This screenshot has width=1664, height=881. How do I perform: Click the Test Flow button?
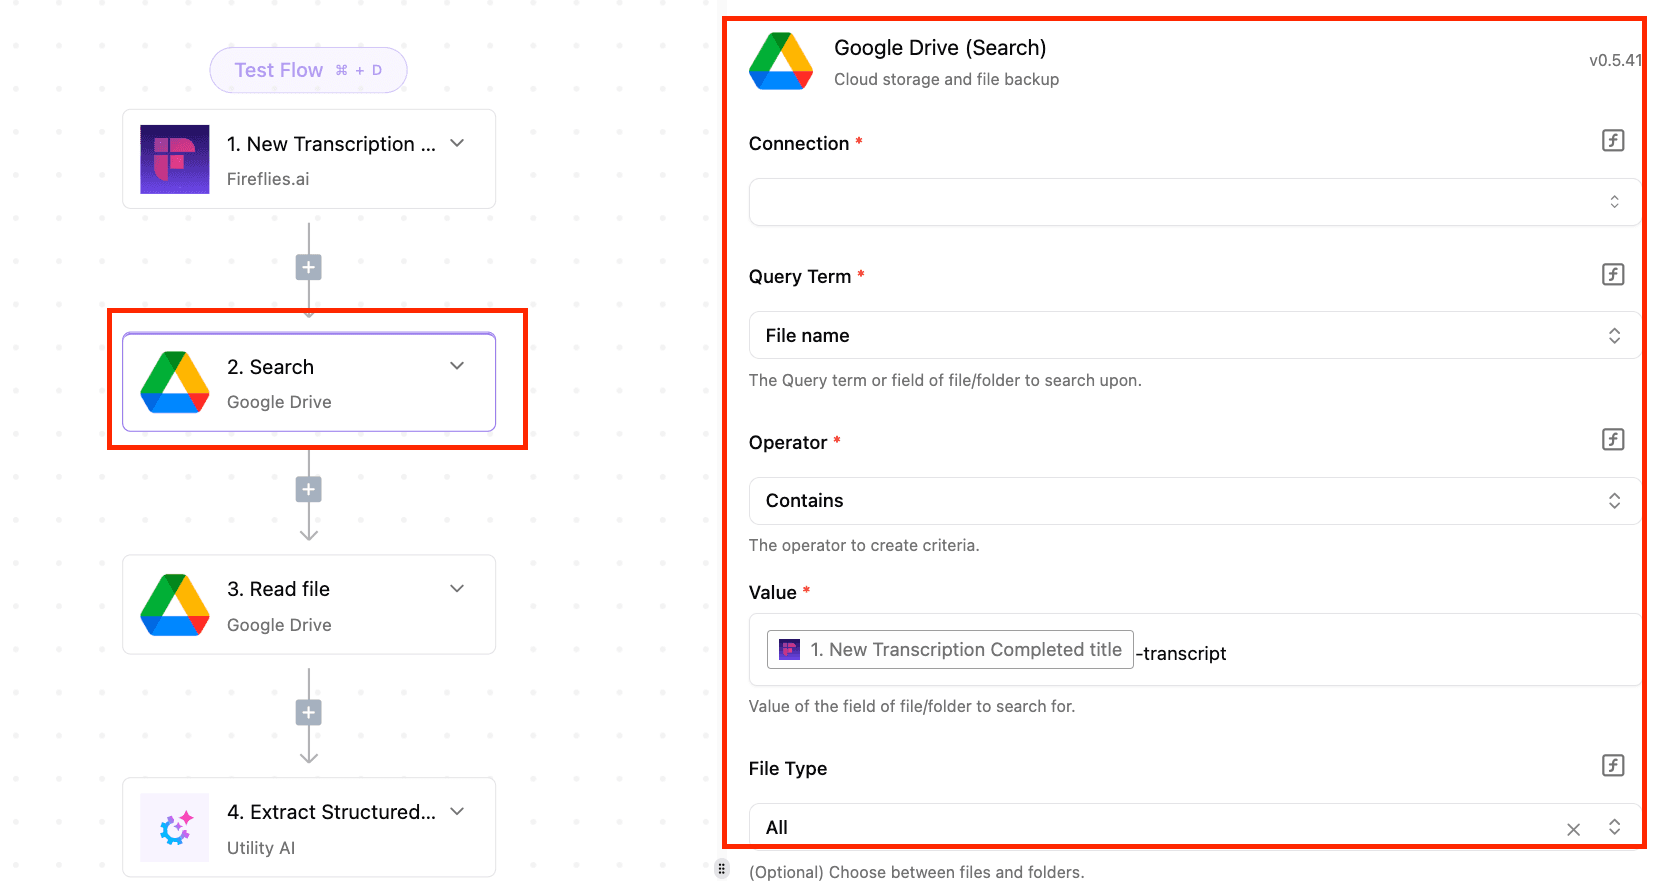pos(308,70)
